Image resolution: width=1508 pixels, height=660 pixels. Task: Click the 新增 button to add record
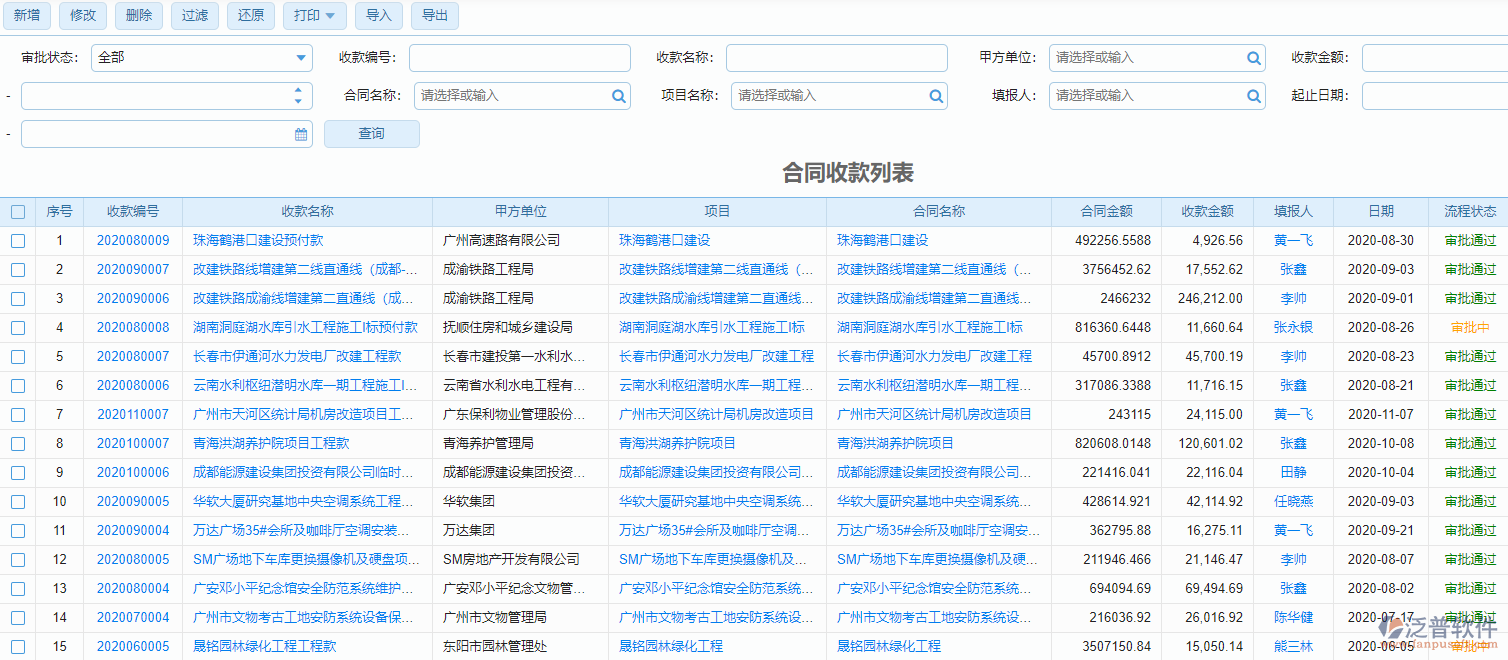point(26,16)
